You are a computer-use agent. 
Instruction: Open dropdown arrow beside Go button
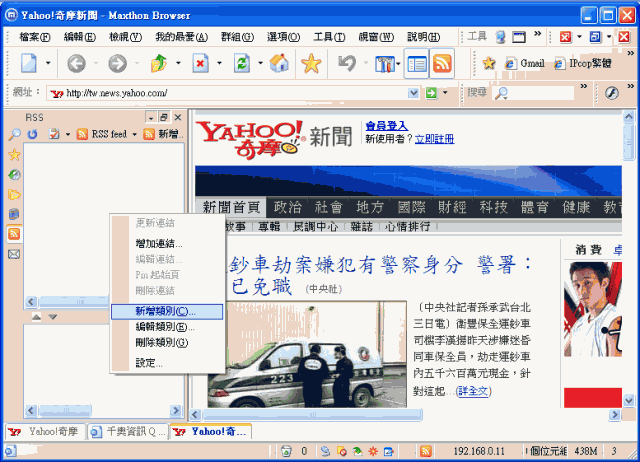[445, 93]
